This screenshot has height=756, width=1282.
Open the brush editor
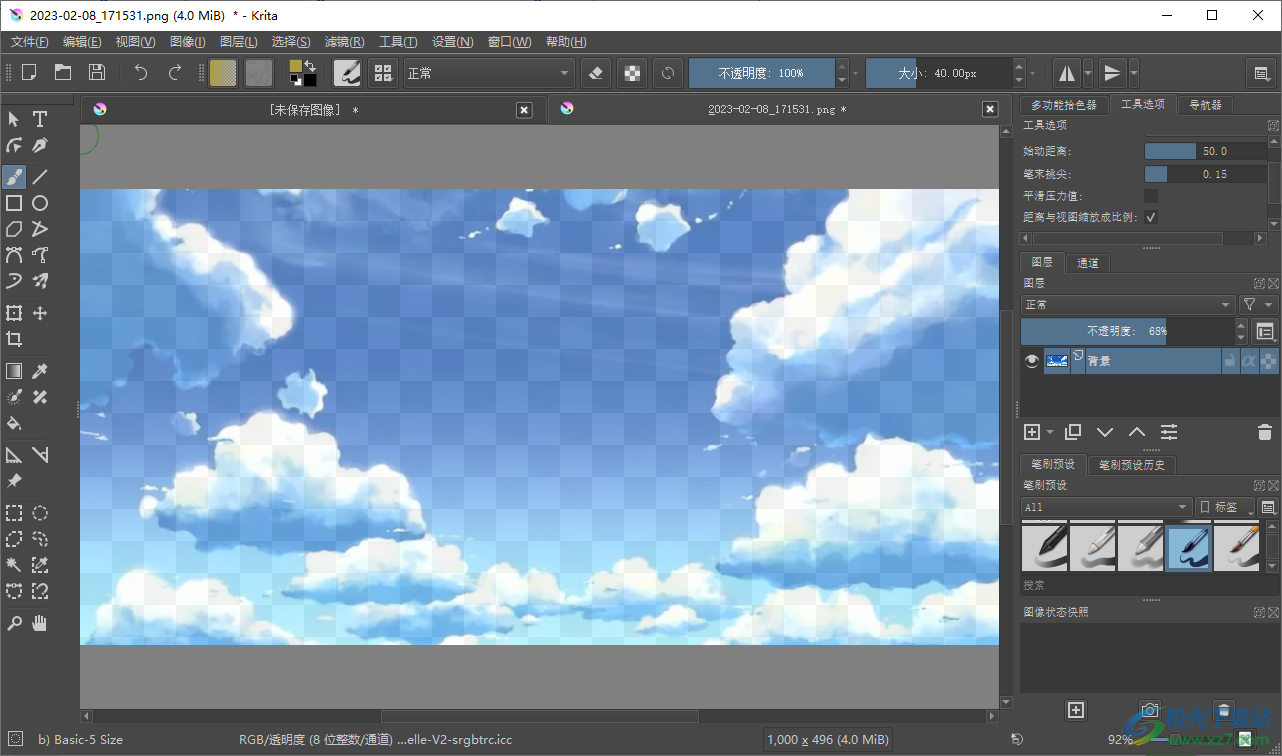[348, 72]
